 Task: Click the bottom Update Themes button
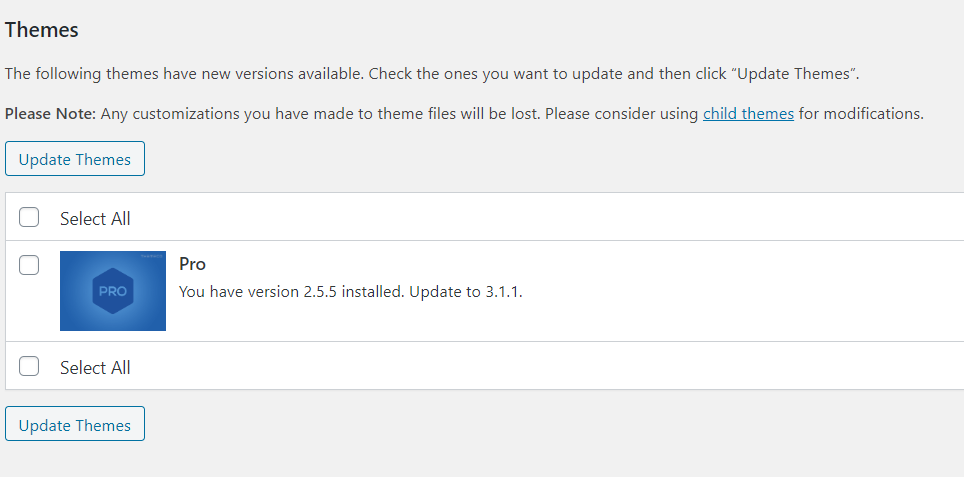75,424
